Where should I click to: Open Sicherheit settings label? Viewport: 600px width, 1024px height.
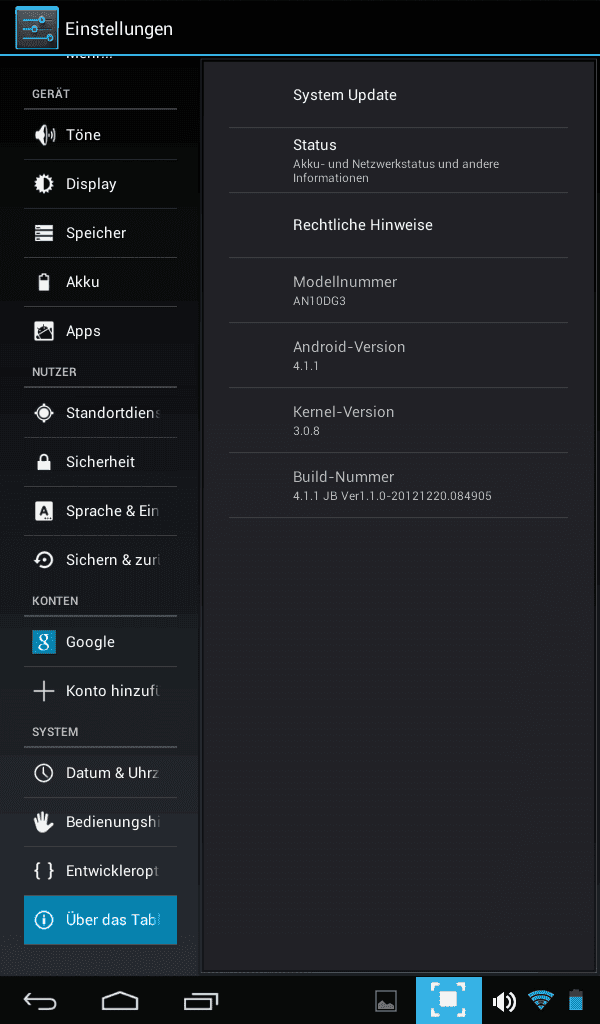(100, 462)
